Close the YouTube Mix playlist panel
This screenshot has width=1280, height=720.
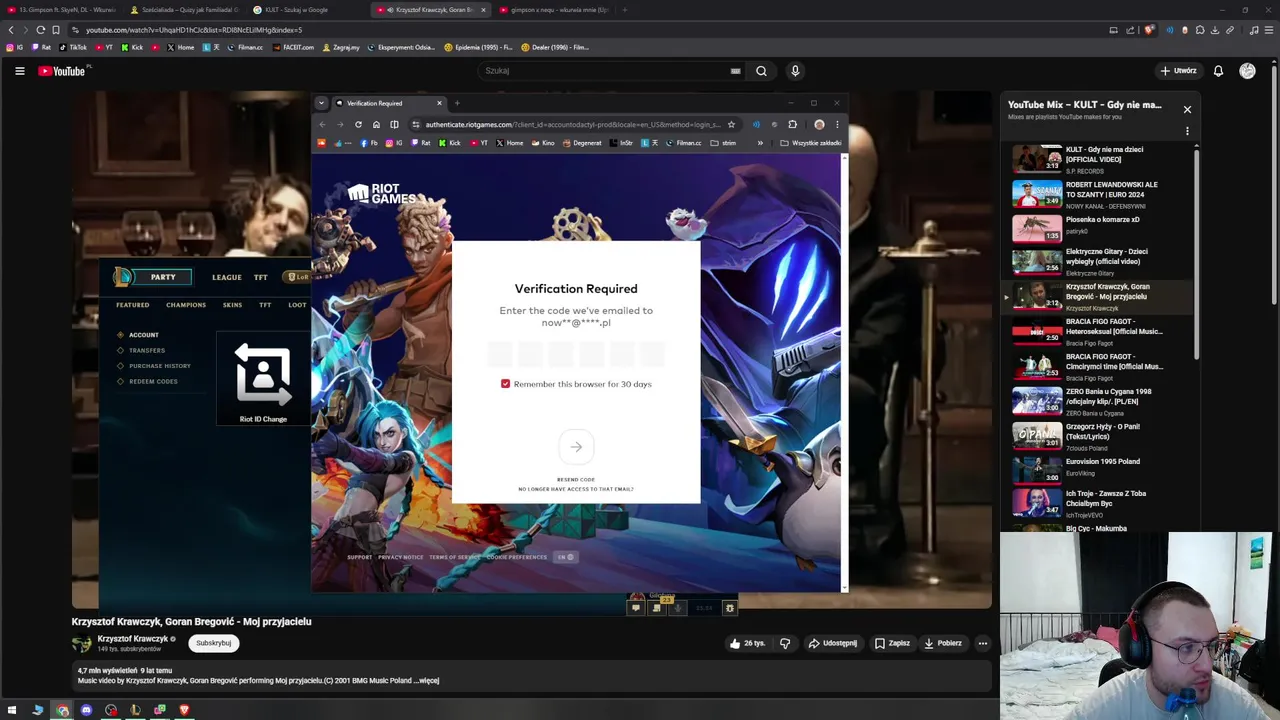pyautogui.click(x=1187, y=109)
